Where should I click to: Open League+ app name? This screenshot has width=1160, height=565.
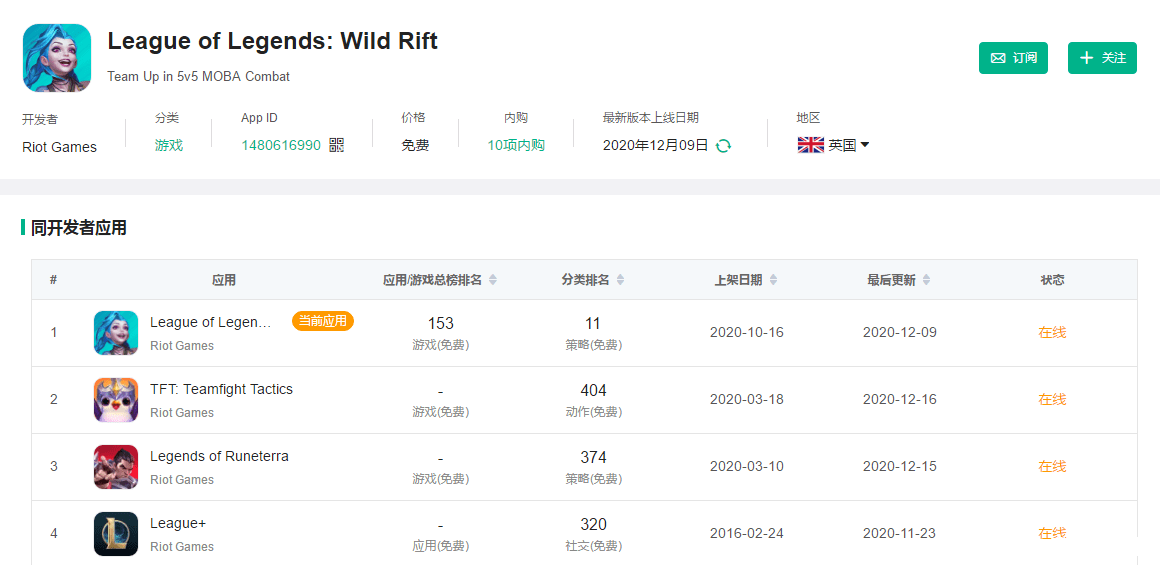(x=178, y=524)
